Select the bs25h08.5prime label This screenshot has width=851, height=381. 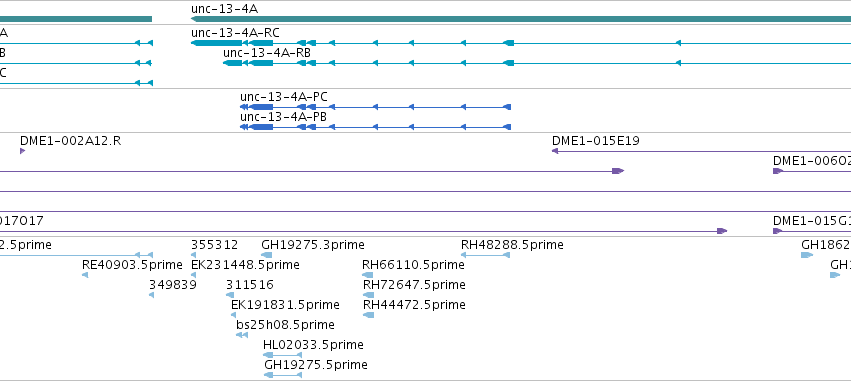click(x=285, y=325)
